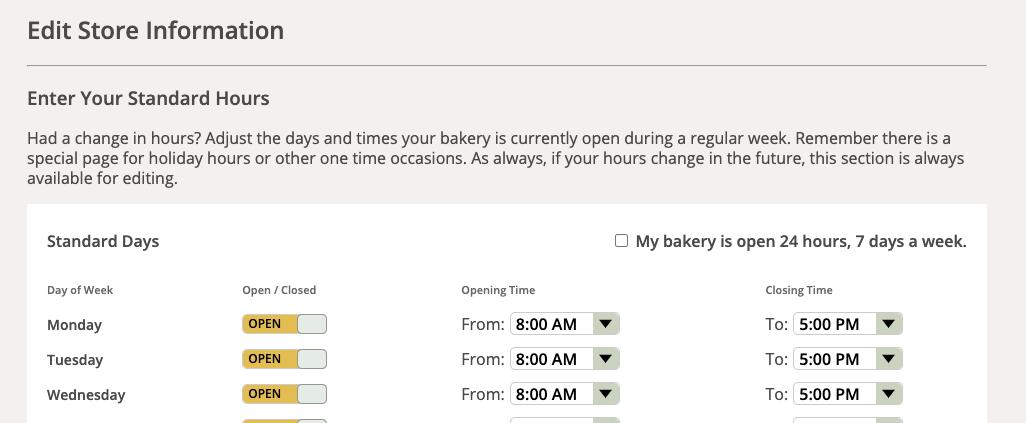Open Wednesday closing time dropdown

click(835, 394)
